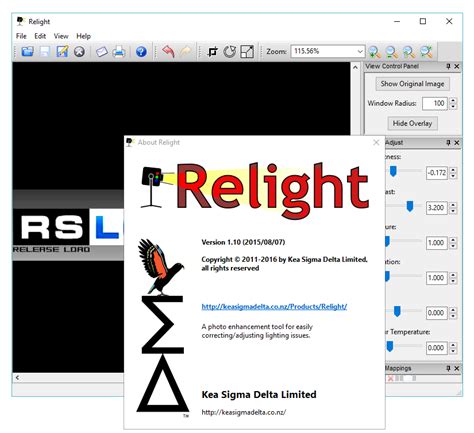Click up arrow beside the Temperature value
474x433 pixels.
(x=453, y=345)
